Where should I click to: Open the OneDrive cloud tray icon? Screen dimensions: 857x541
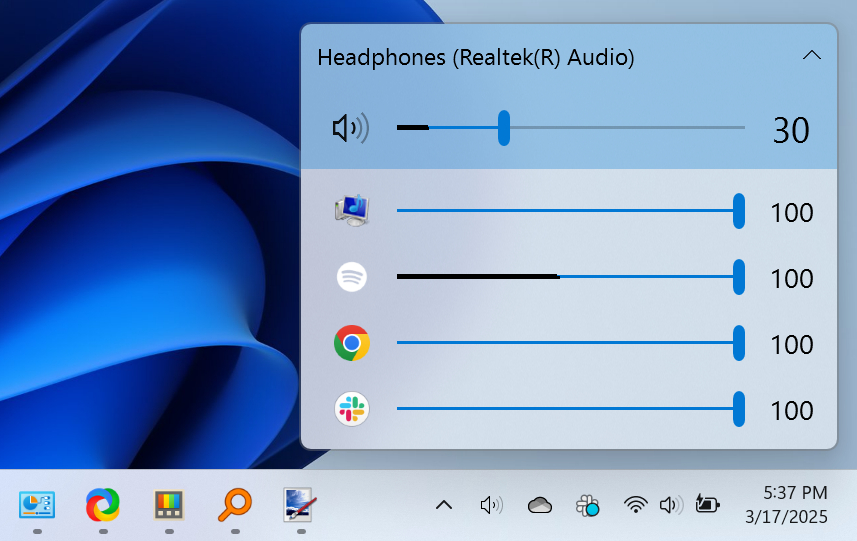click(x=540, y=505)
